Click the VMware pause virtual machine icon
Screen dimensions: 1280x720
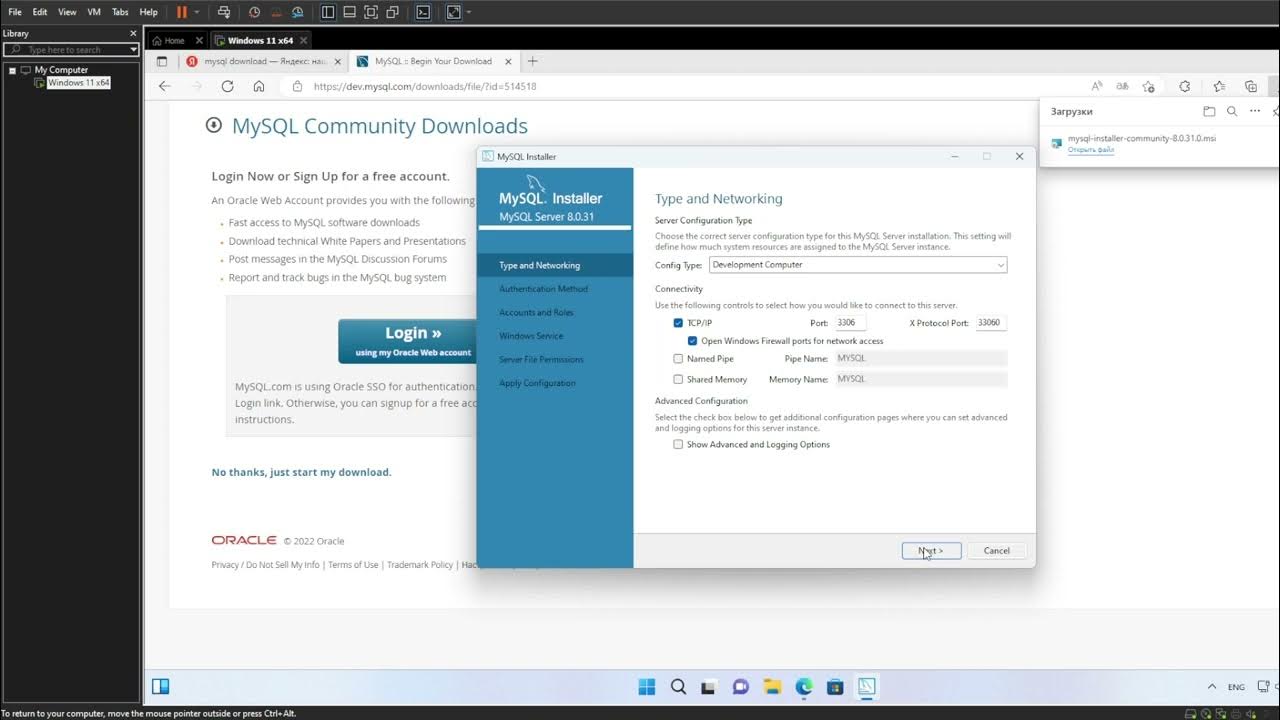tap(182, 12)
